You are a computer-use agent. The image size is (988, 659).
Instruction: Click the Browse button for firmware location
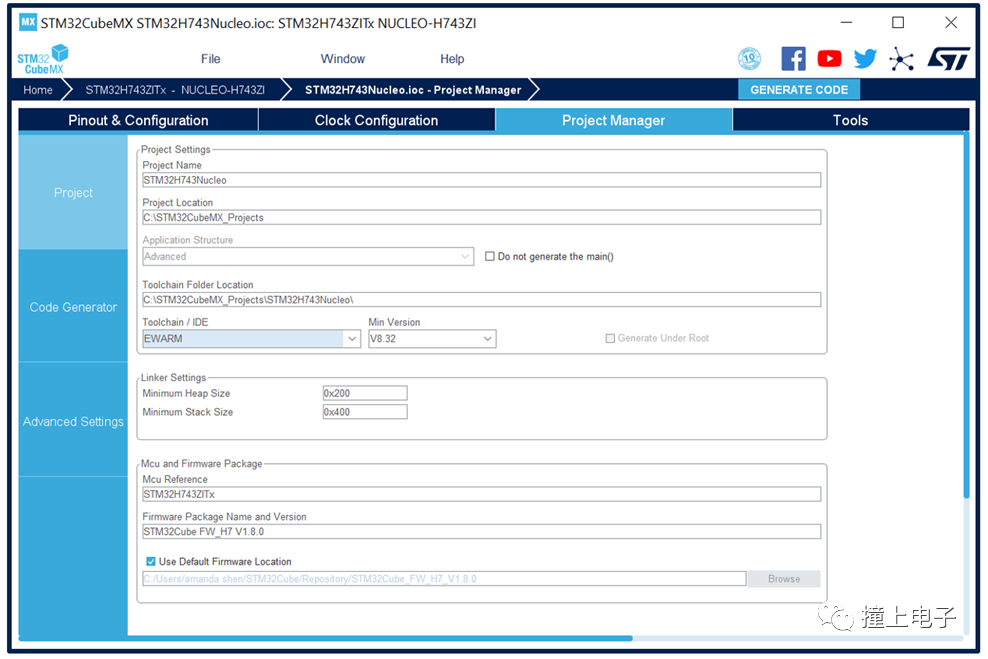click(x=784, y=578)
